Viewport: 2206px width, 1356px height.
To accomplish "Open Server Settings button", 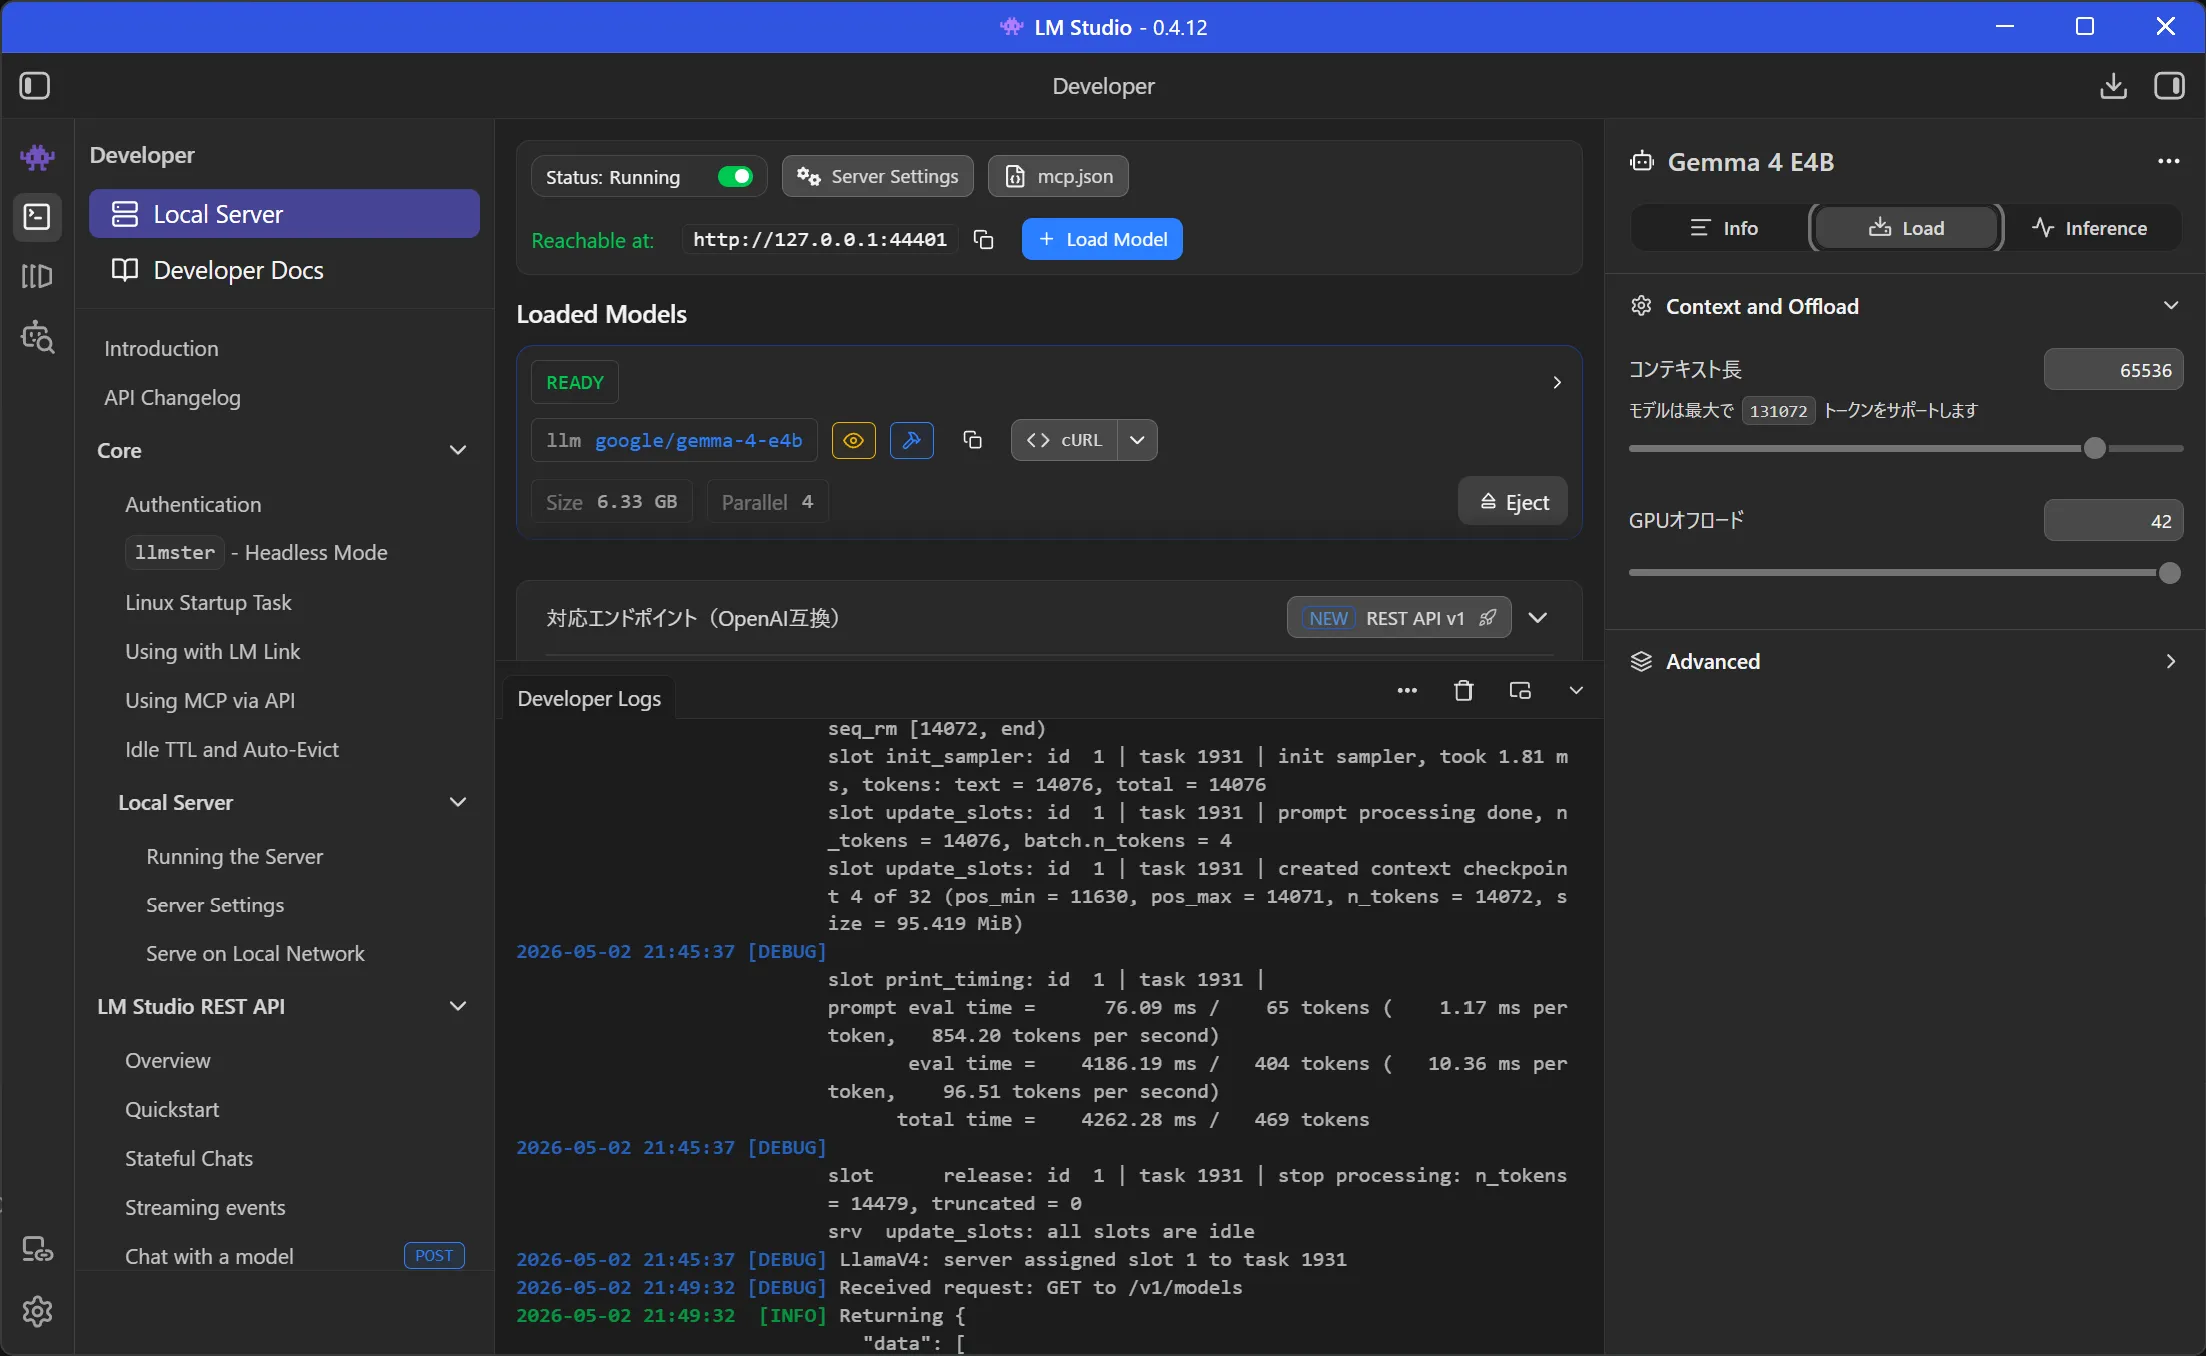I will pos(877,176).
